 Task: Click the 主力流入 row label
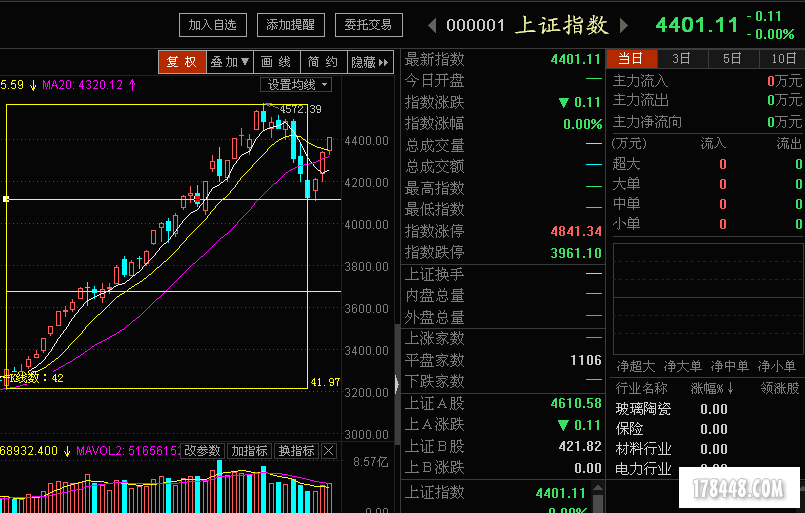point(640,81)
